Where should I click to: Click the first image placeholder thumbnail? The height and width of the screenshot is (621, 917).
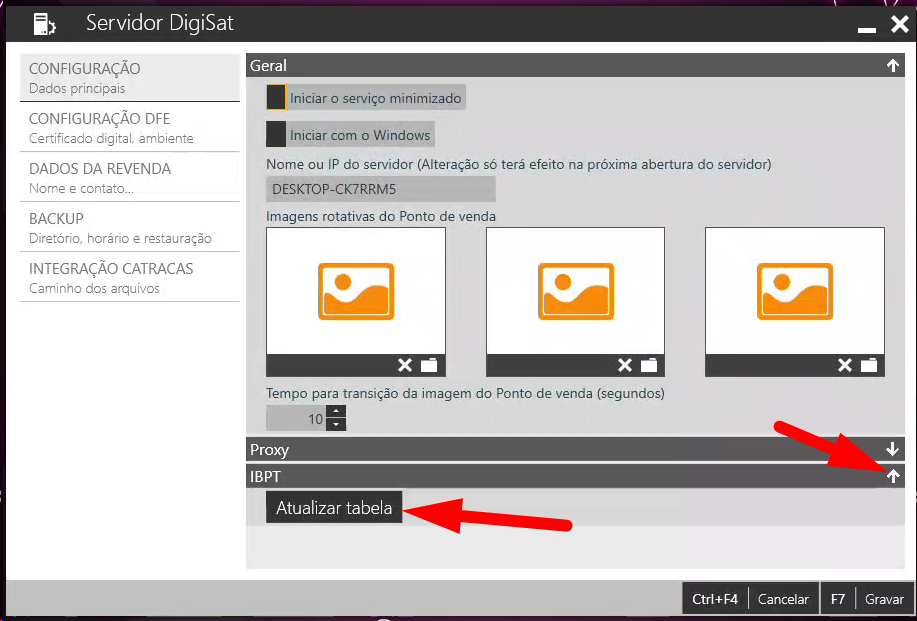point(355,291)
